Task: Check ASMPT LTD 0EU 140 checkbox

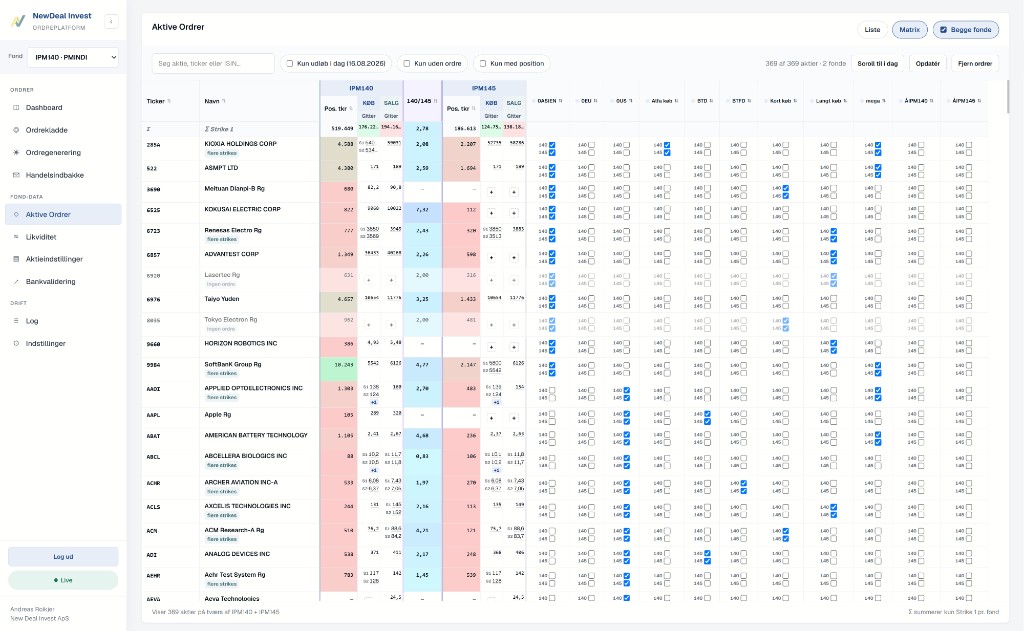Action: tap(592, 167)
